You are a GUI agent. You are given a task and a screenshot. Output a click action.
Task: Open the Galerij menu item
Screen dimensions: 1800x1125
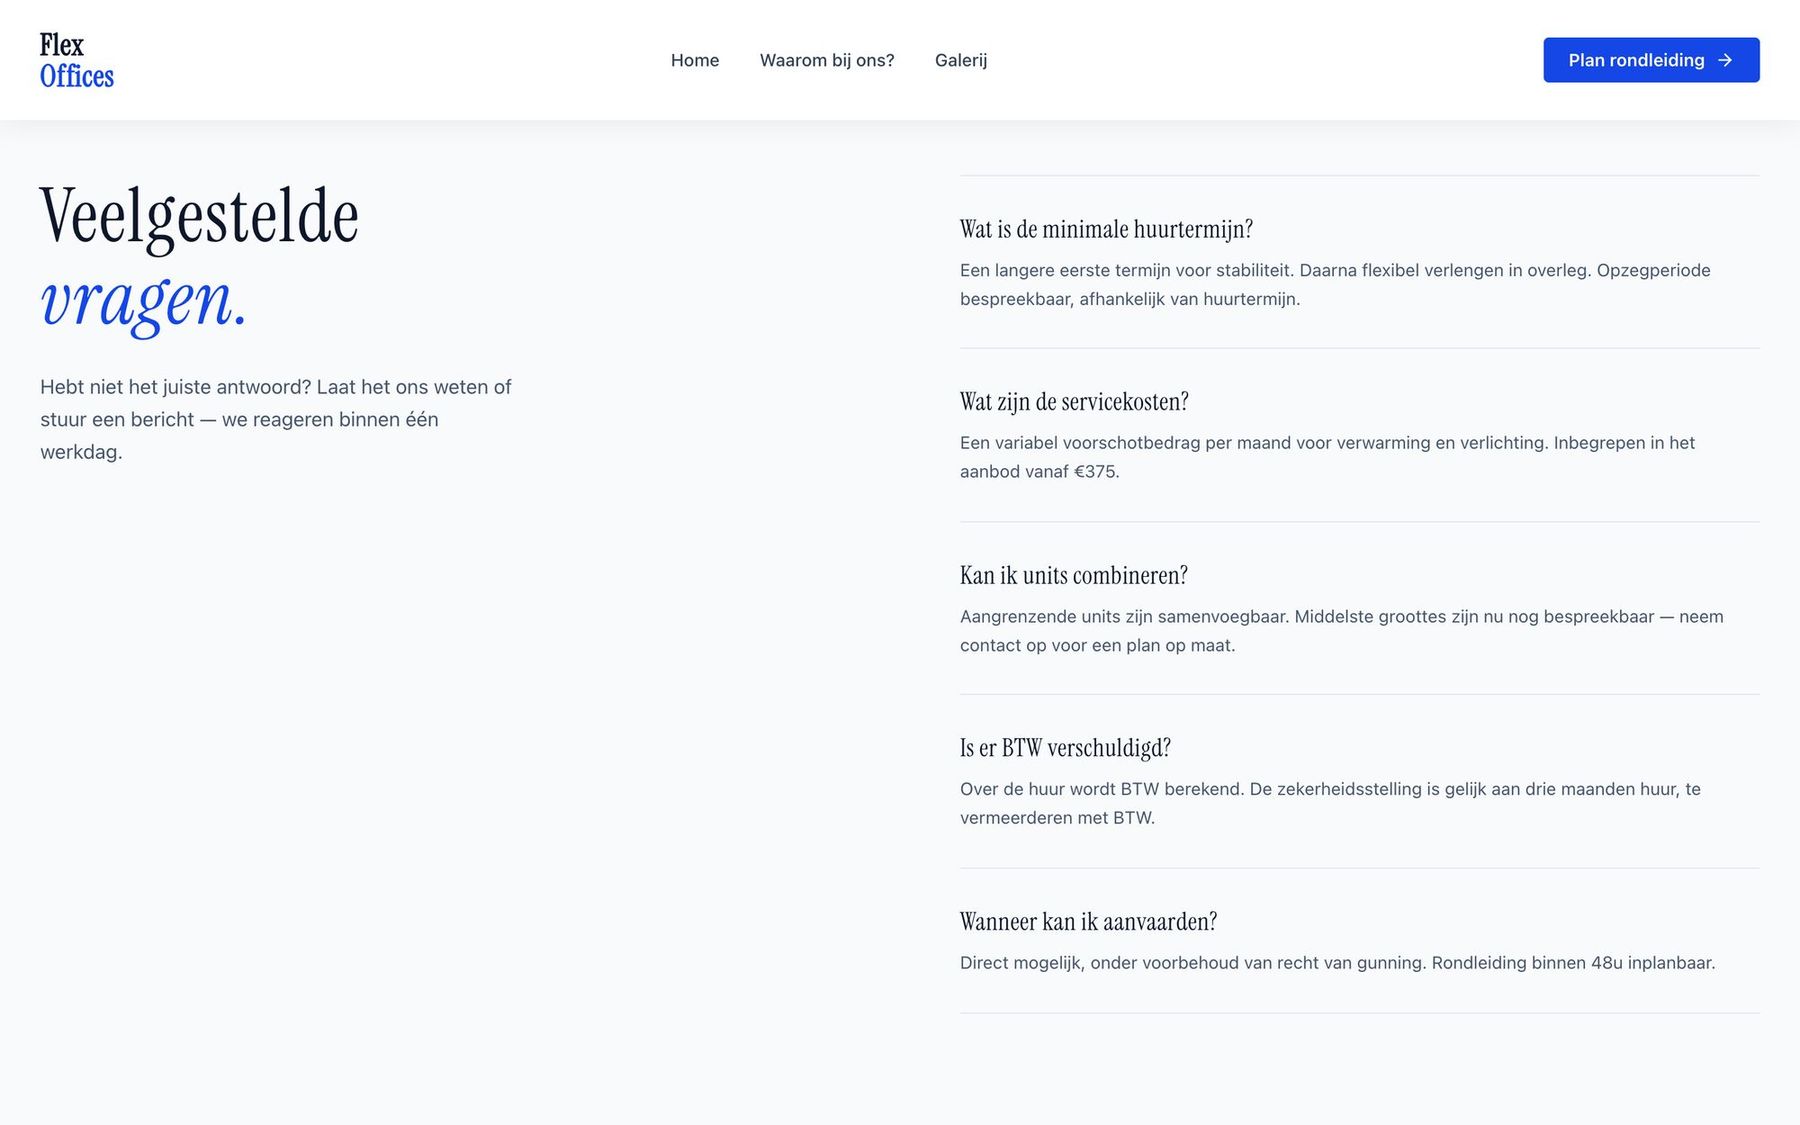click(x=961, y=60)
